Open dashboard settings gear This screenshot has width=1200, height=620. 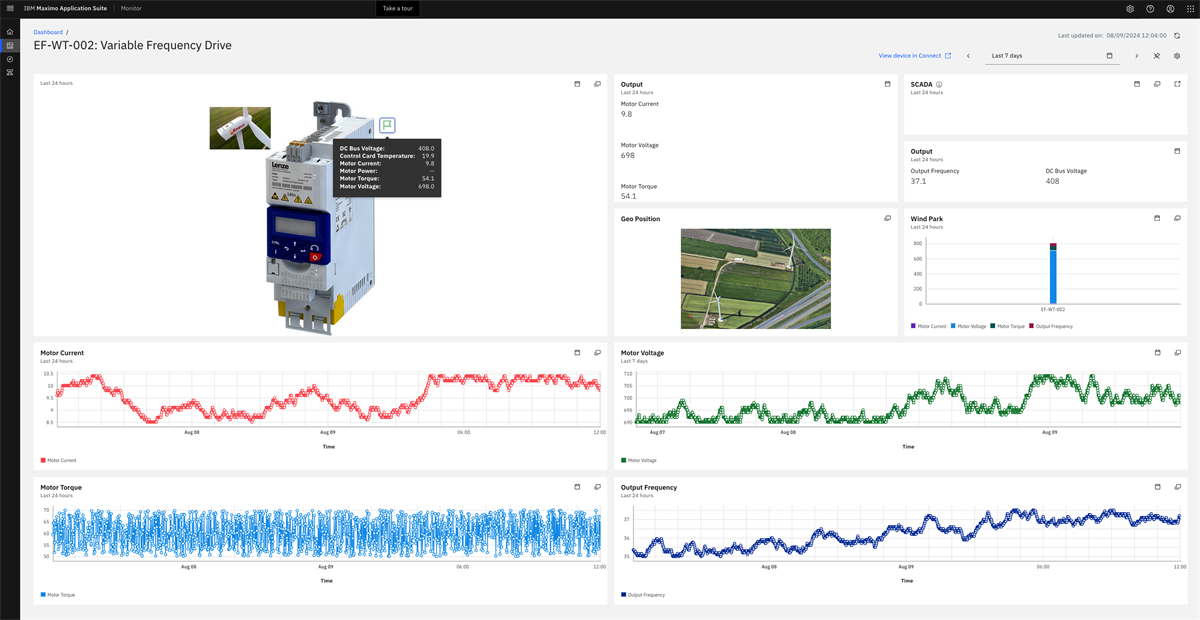click(x=1177, y=56)
